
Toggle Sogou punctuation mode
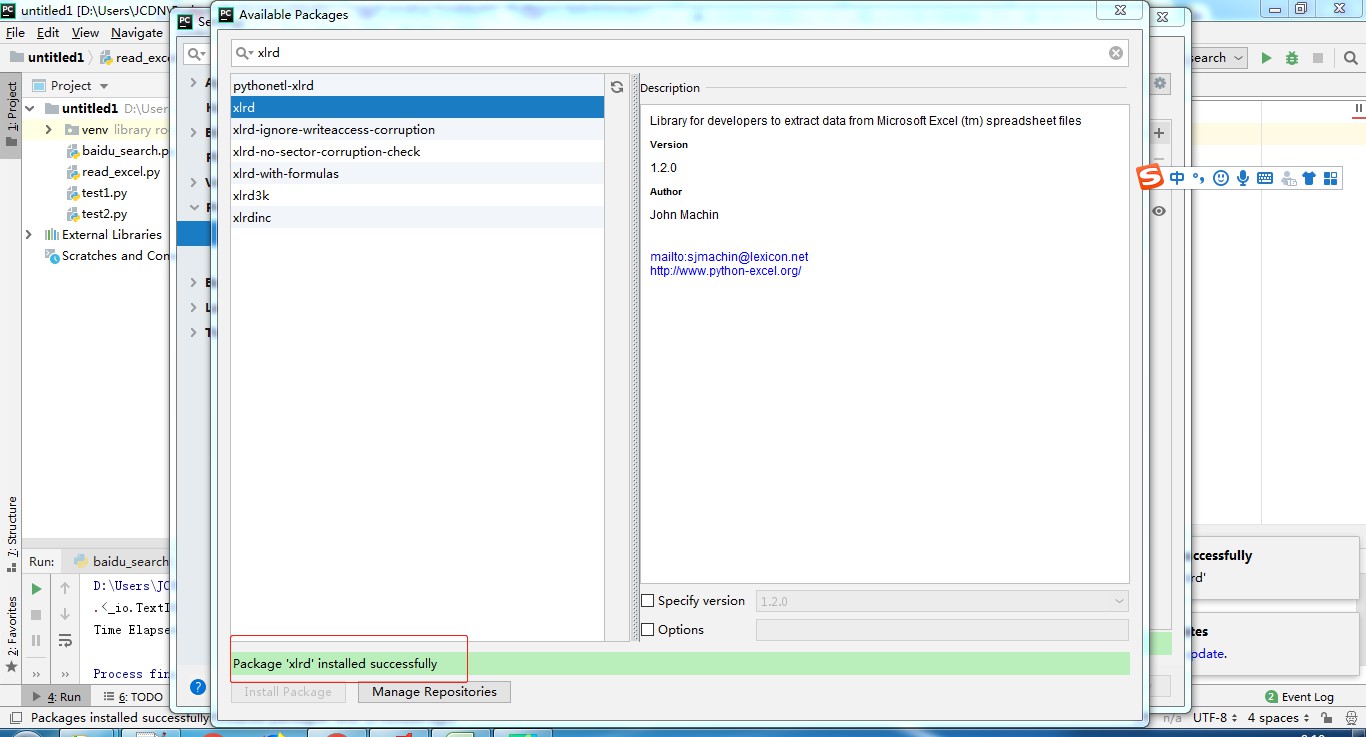[x=1198, y=178]
